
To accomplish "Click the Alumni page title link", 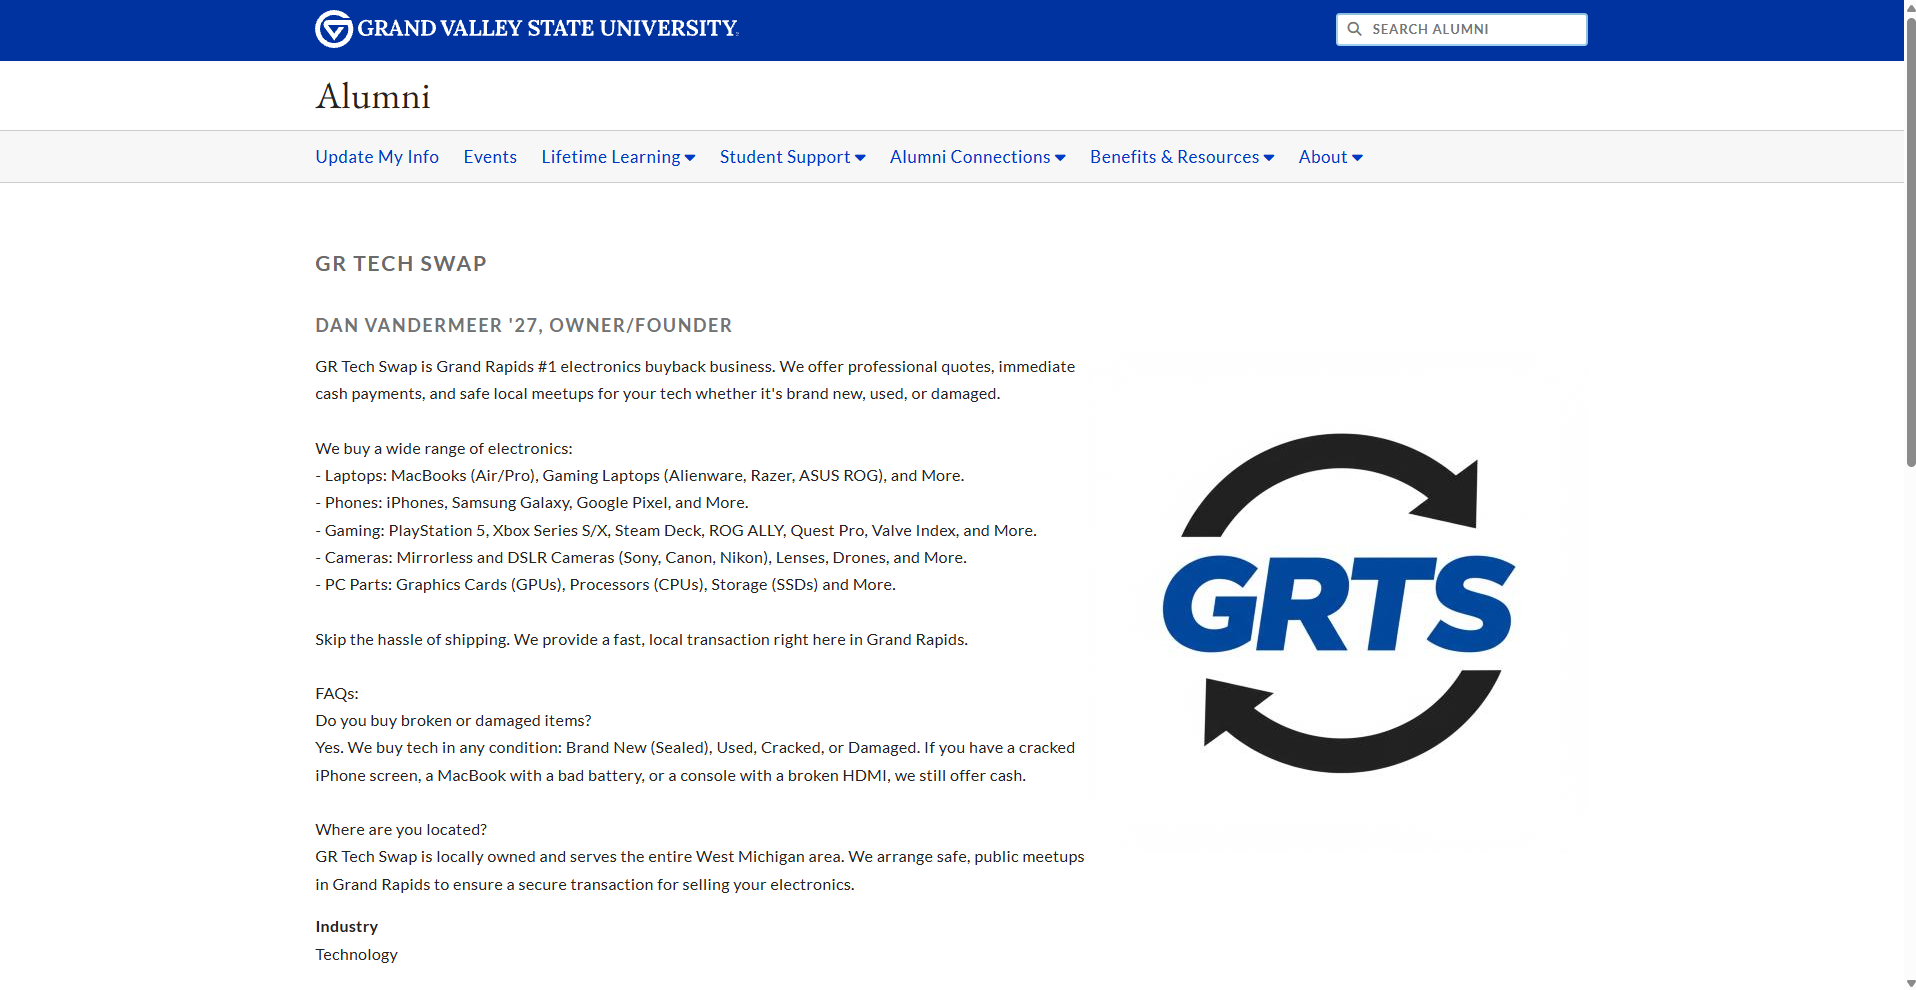I will (372, 95).
